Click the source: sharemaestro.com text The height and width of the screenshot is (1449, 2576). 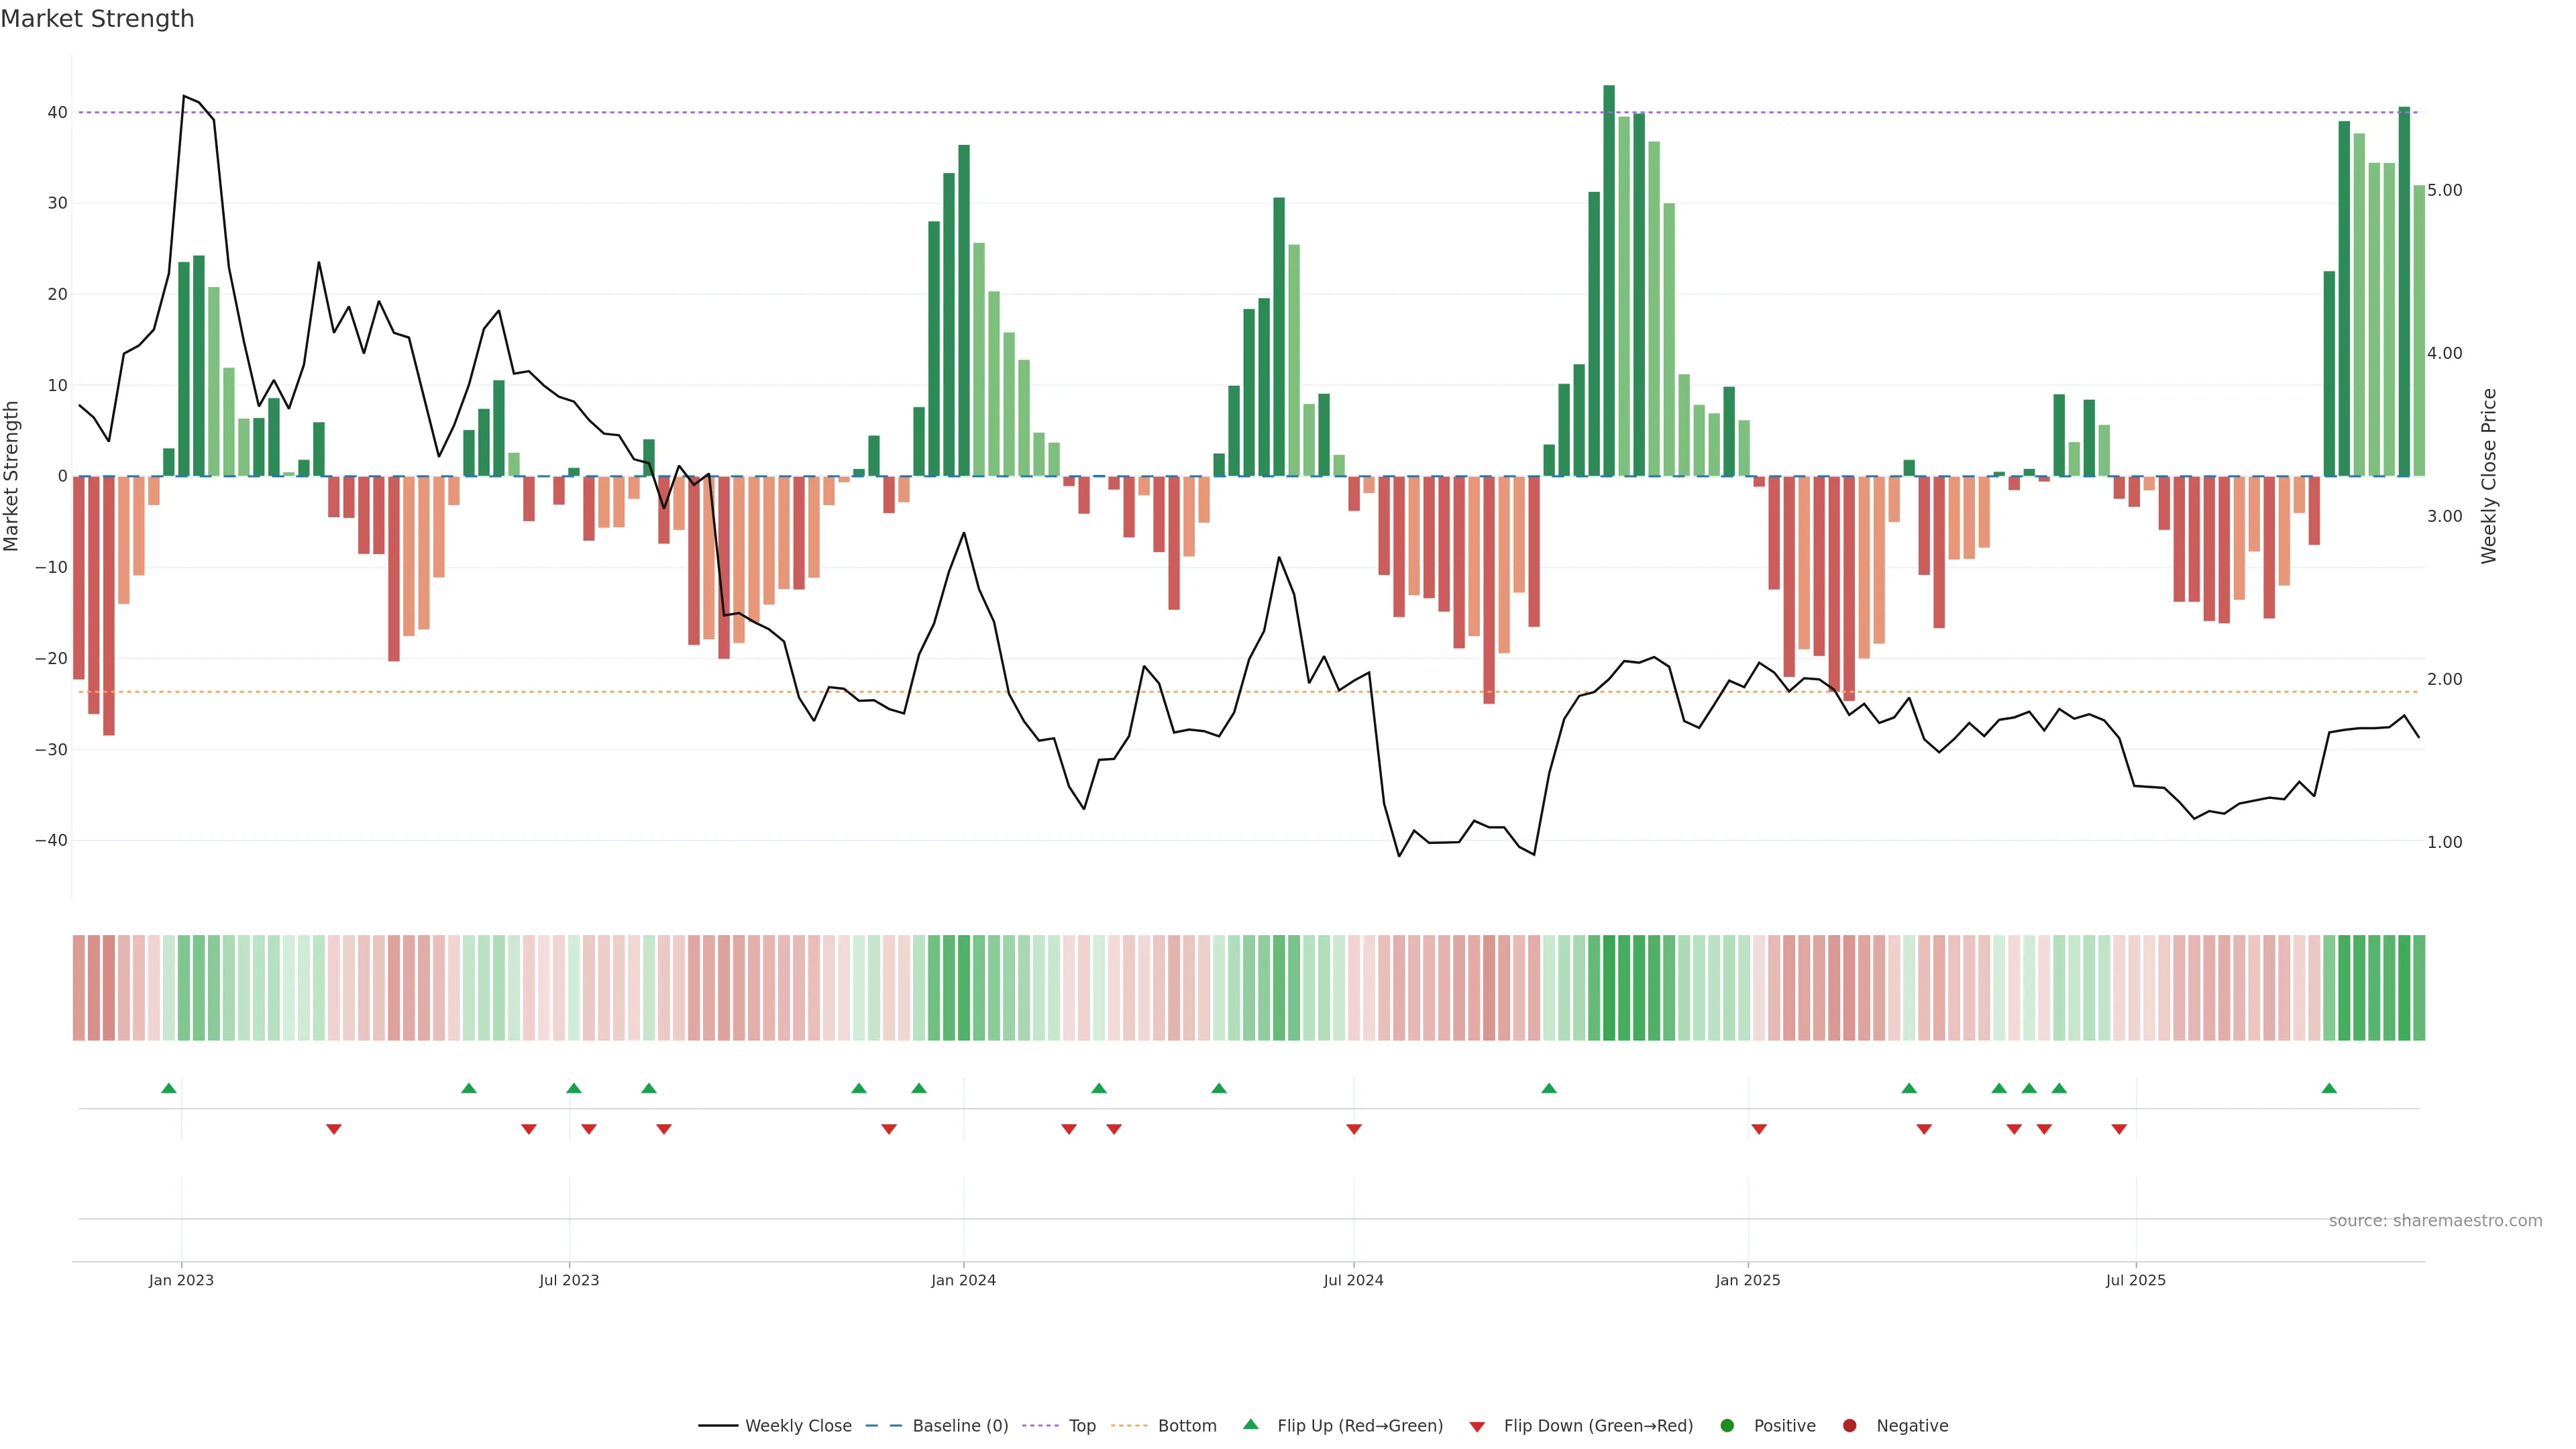coord(2435,1221)
